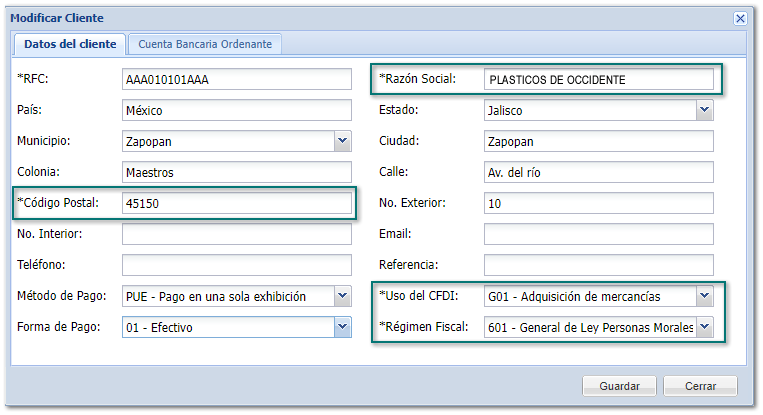Click the Colonia input field
The width and height of the screenshot is (763, 415).
click(236, 172)
